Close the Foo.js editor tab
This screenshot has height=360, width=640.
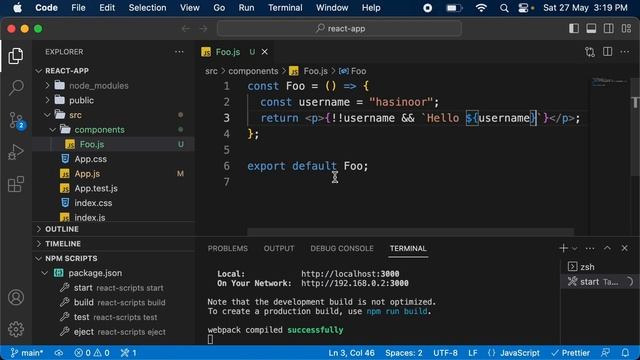(264, 52)
